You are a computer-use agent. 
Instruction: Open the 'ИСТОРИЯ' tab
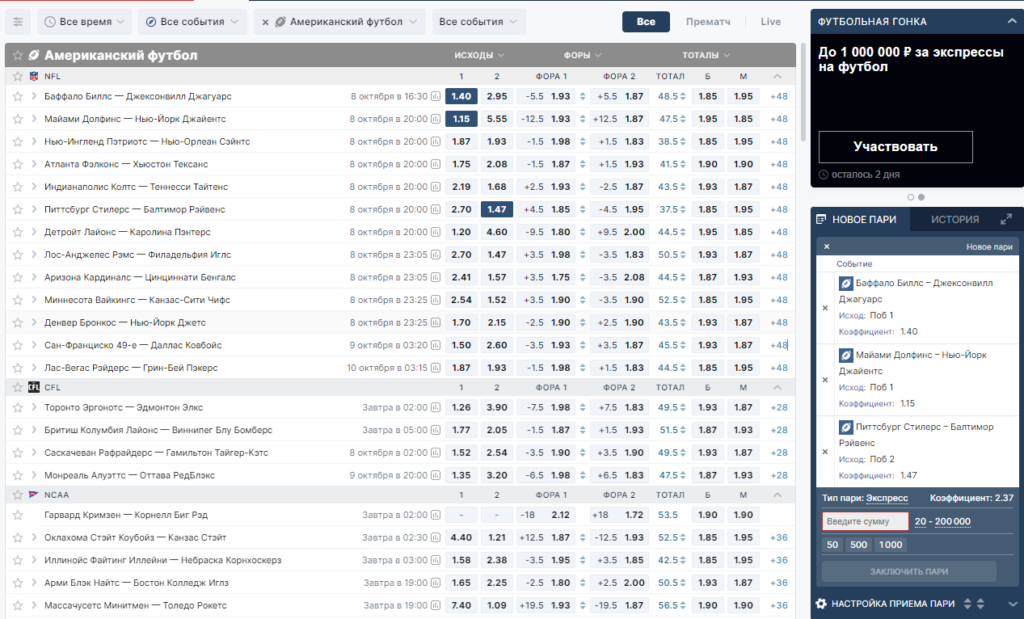tap(955, 219)
